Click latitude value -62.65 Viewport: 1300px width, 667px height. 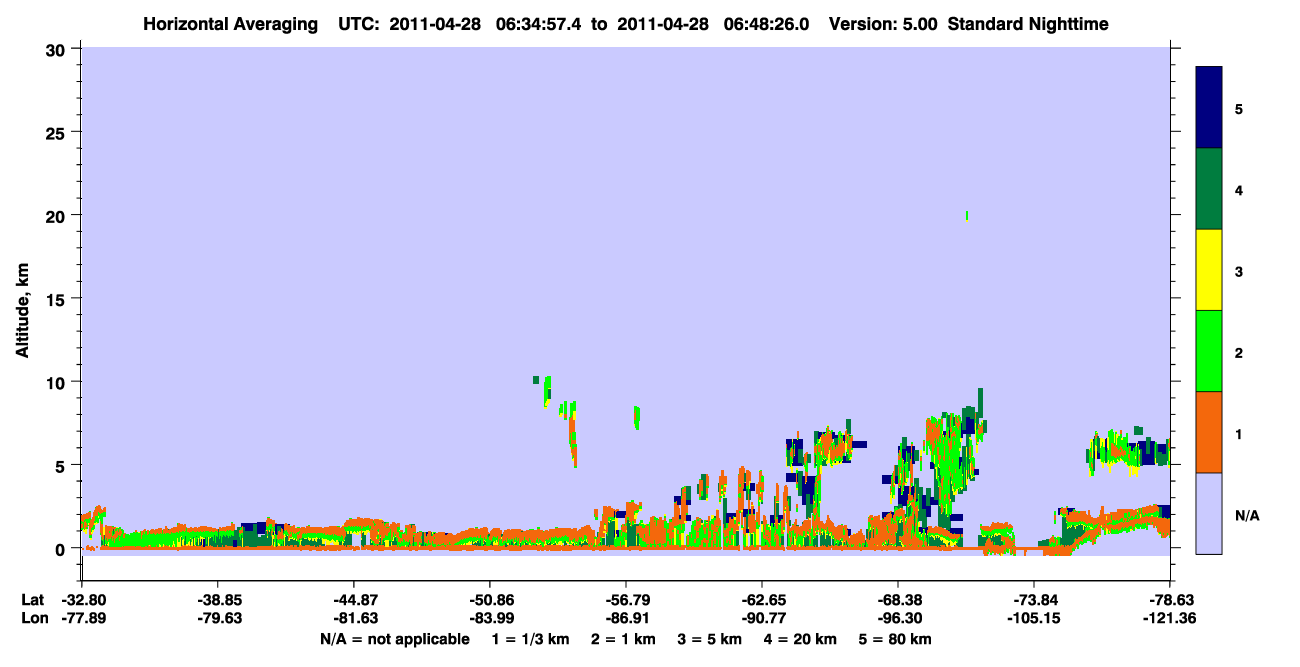coord(761,600)
